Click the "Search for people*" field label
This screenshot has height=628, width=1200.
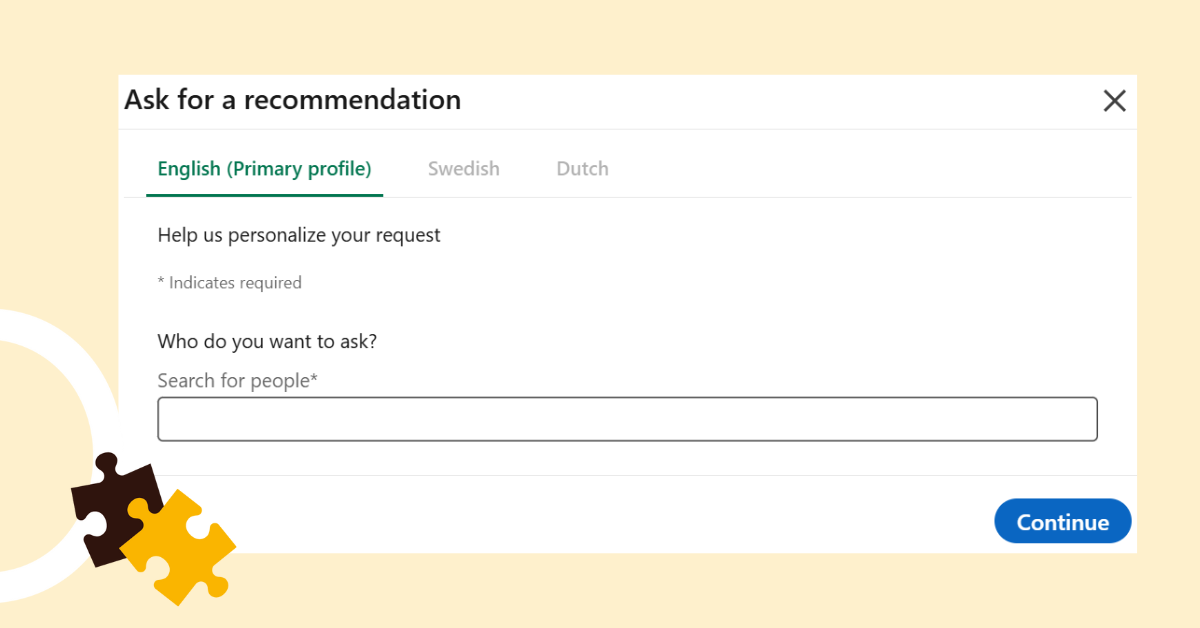coord(238,381)
